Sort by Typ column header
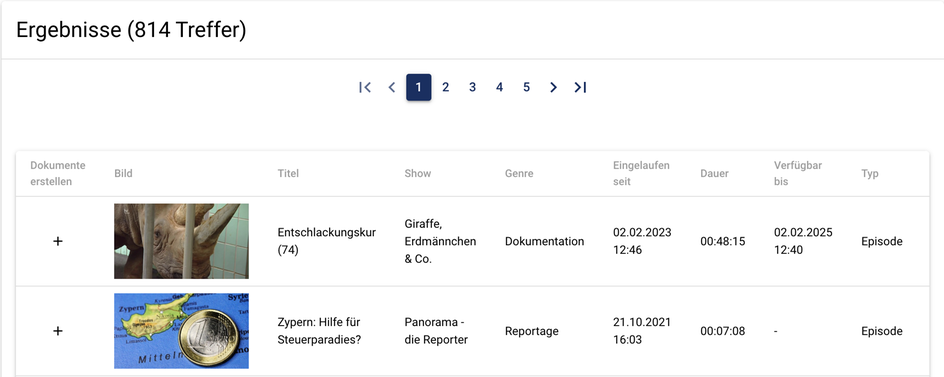The width and height of the screenshot is (944, 377). tap(869, 173)
